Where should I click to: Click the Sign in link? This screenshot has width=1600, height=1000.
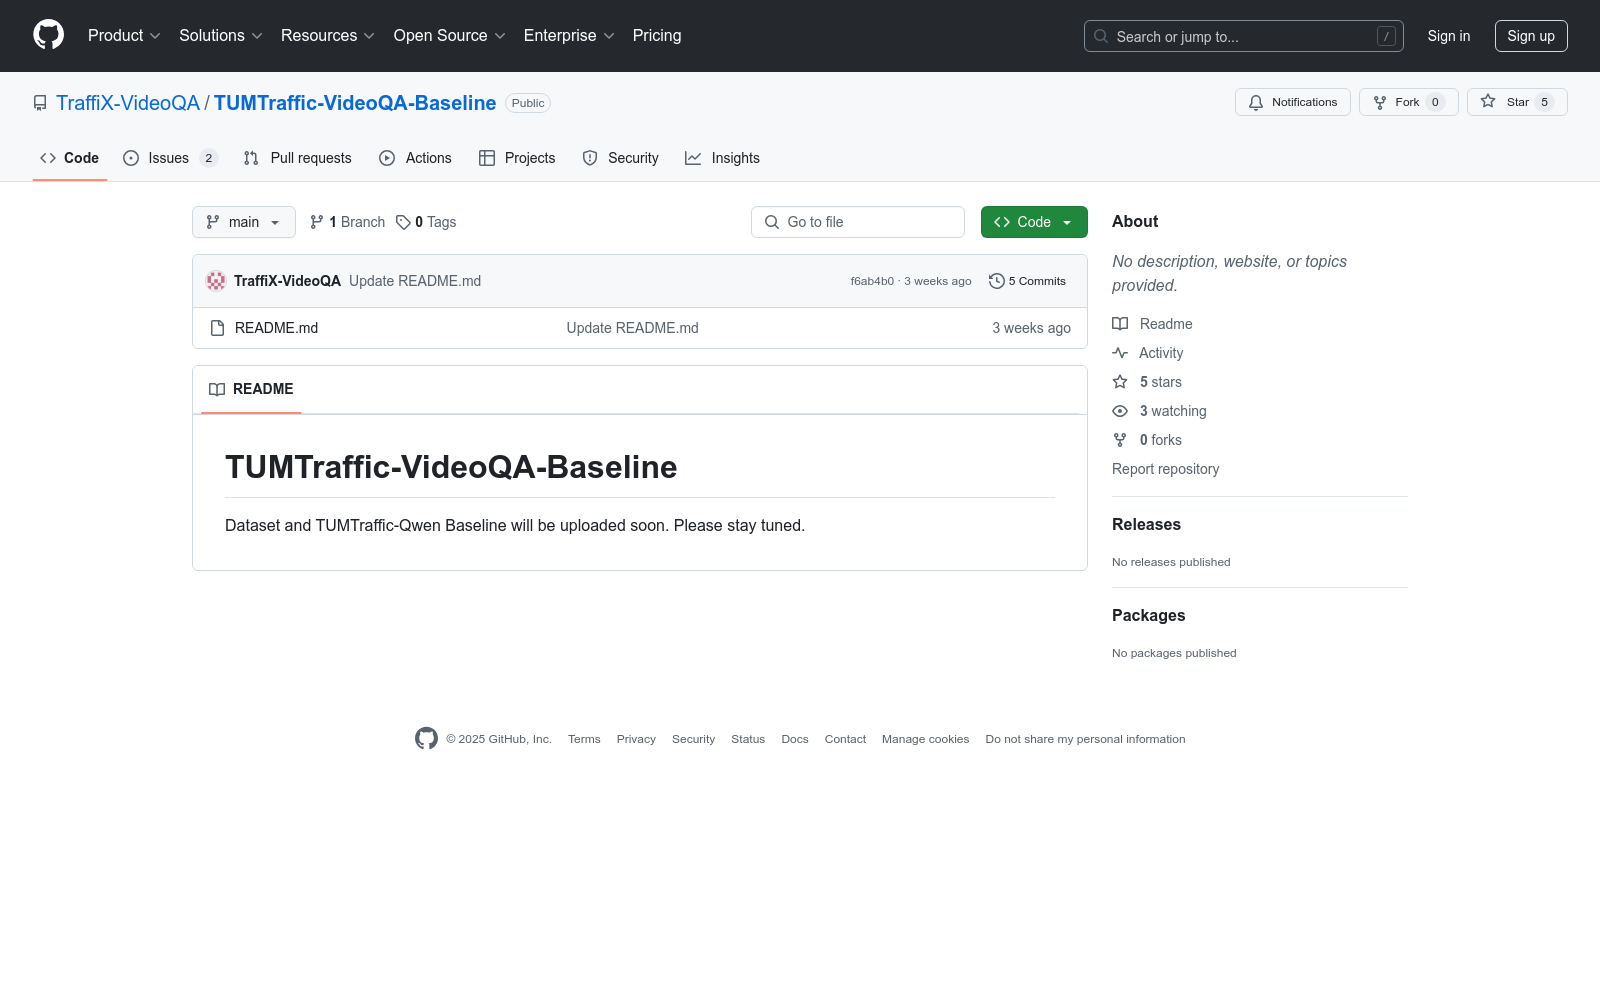1448,36
